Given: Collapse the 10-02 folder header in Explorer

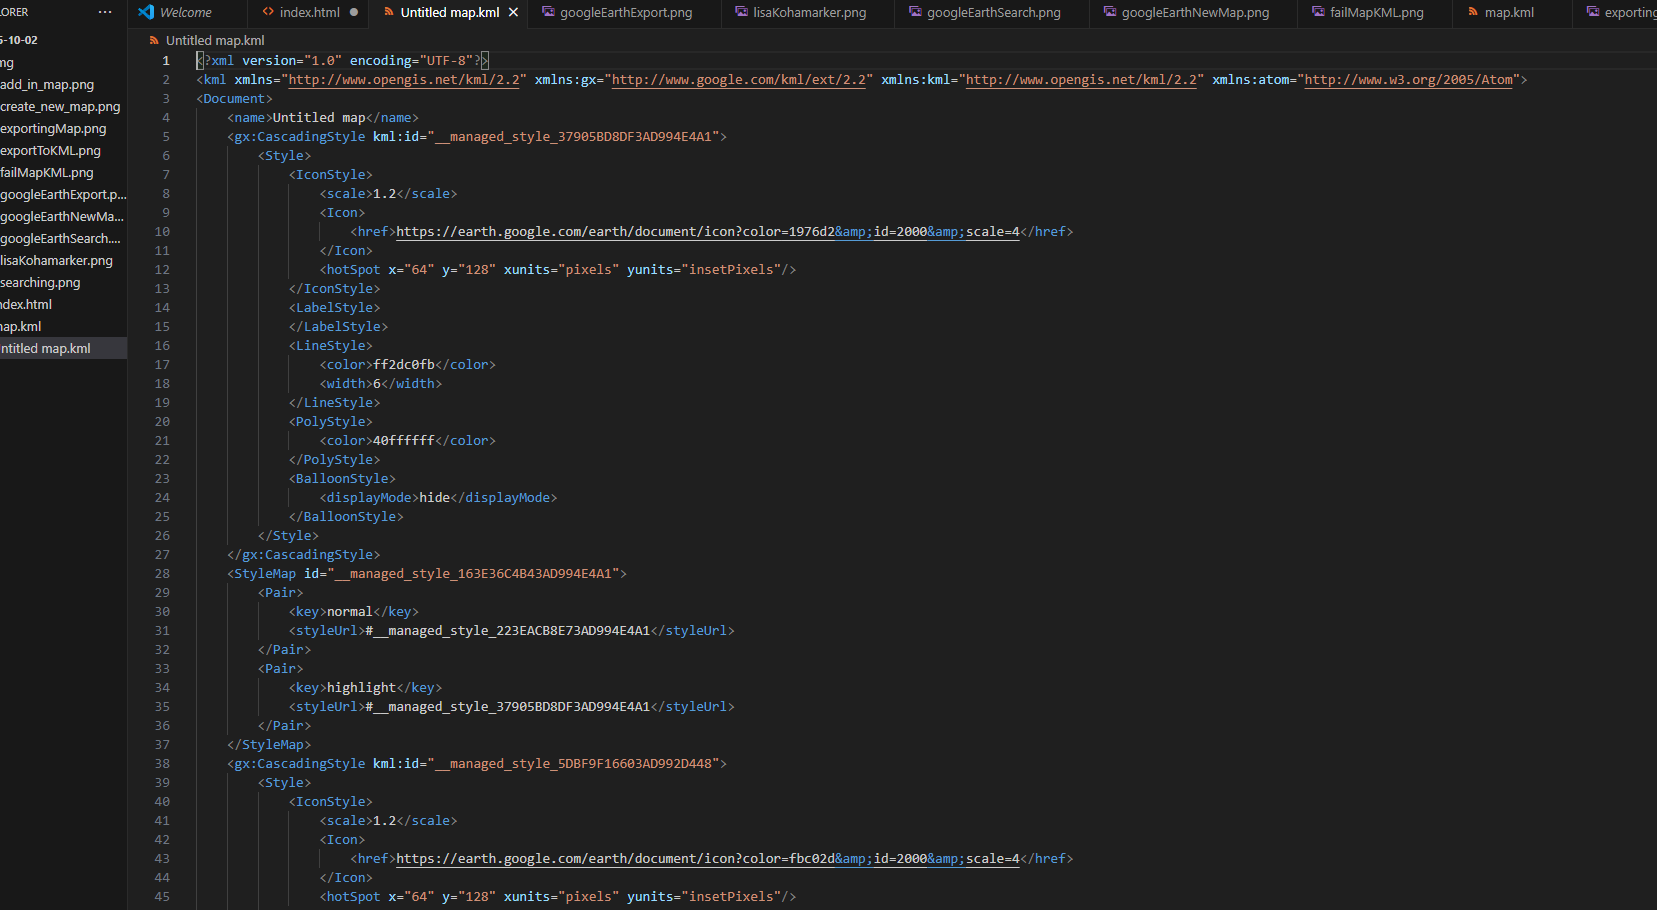Looking at the screenshot, I should coord(20,40).
